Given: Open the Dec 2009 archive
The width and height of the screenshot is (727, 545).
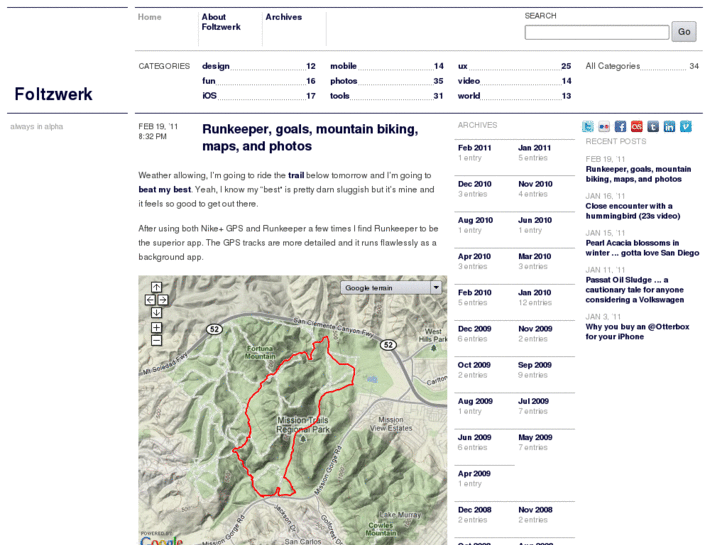Looking at the screenshot, I should point(474,328).
